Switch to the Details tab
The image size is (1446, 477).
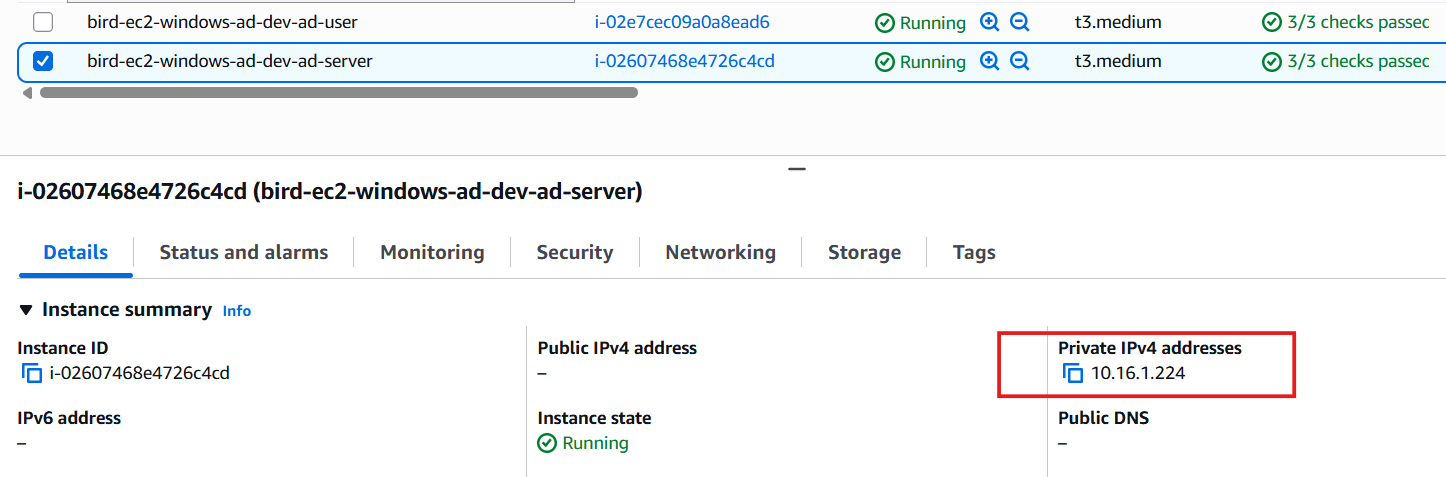[76, 252]
